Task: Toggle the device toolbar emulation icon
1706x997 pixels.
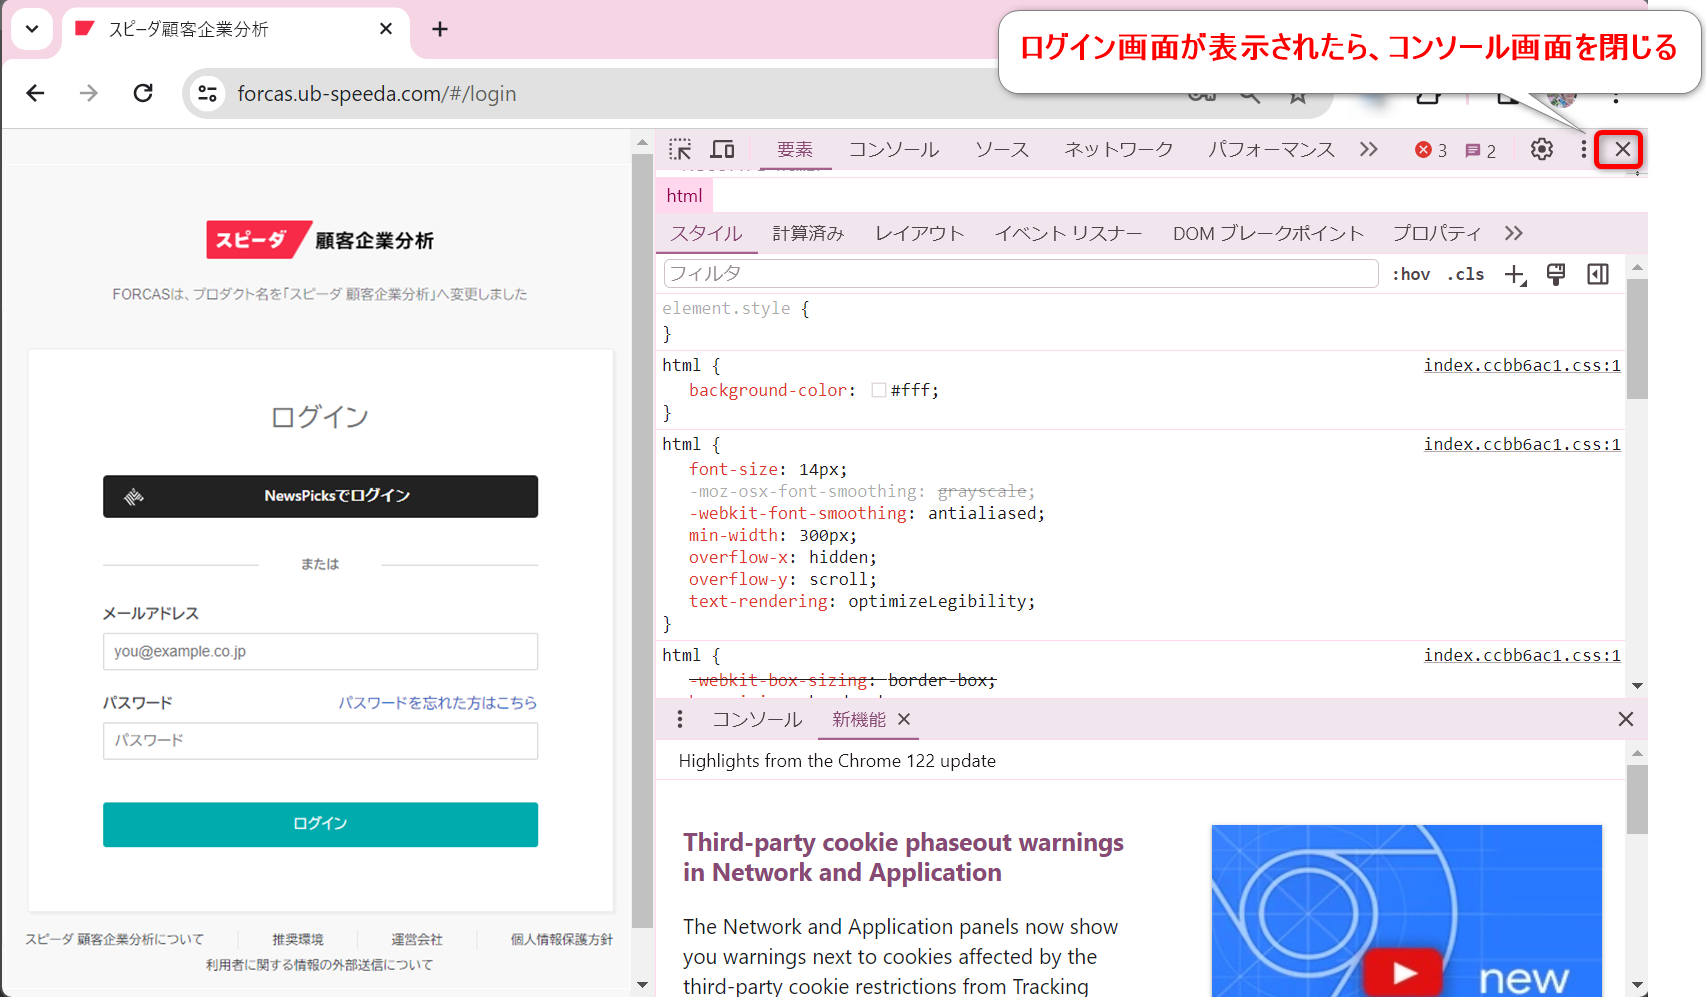Action: pos(722,150)
